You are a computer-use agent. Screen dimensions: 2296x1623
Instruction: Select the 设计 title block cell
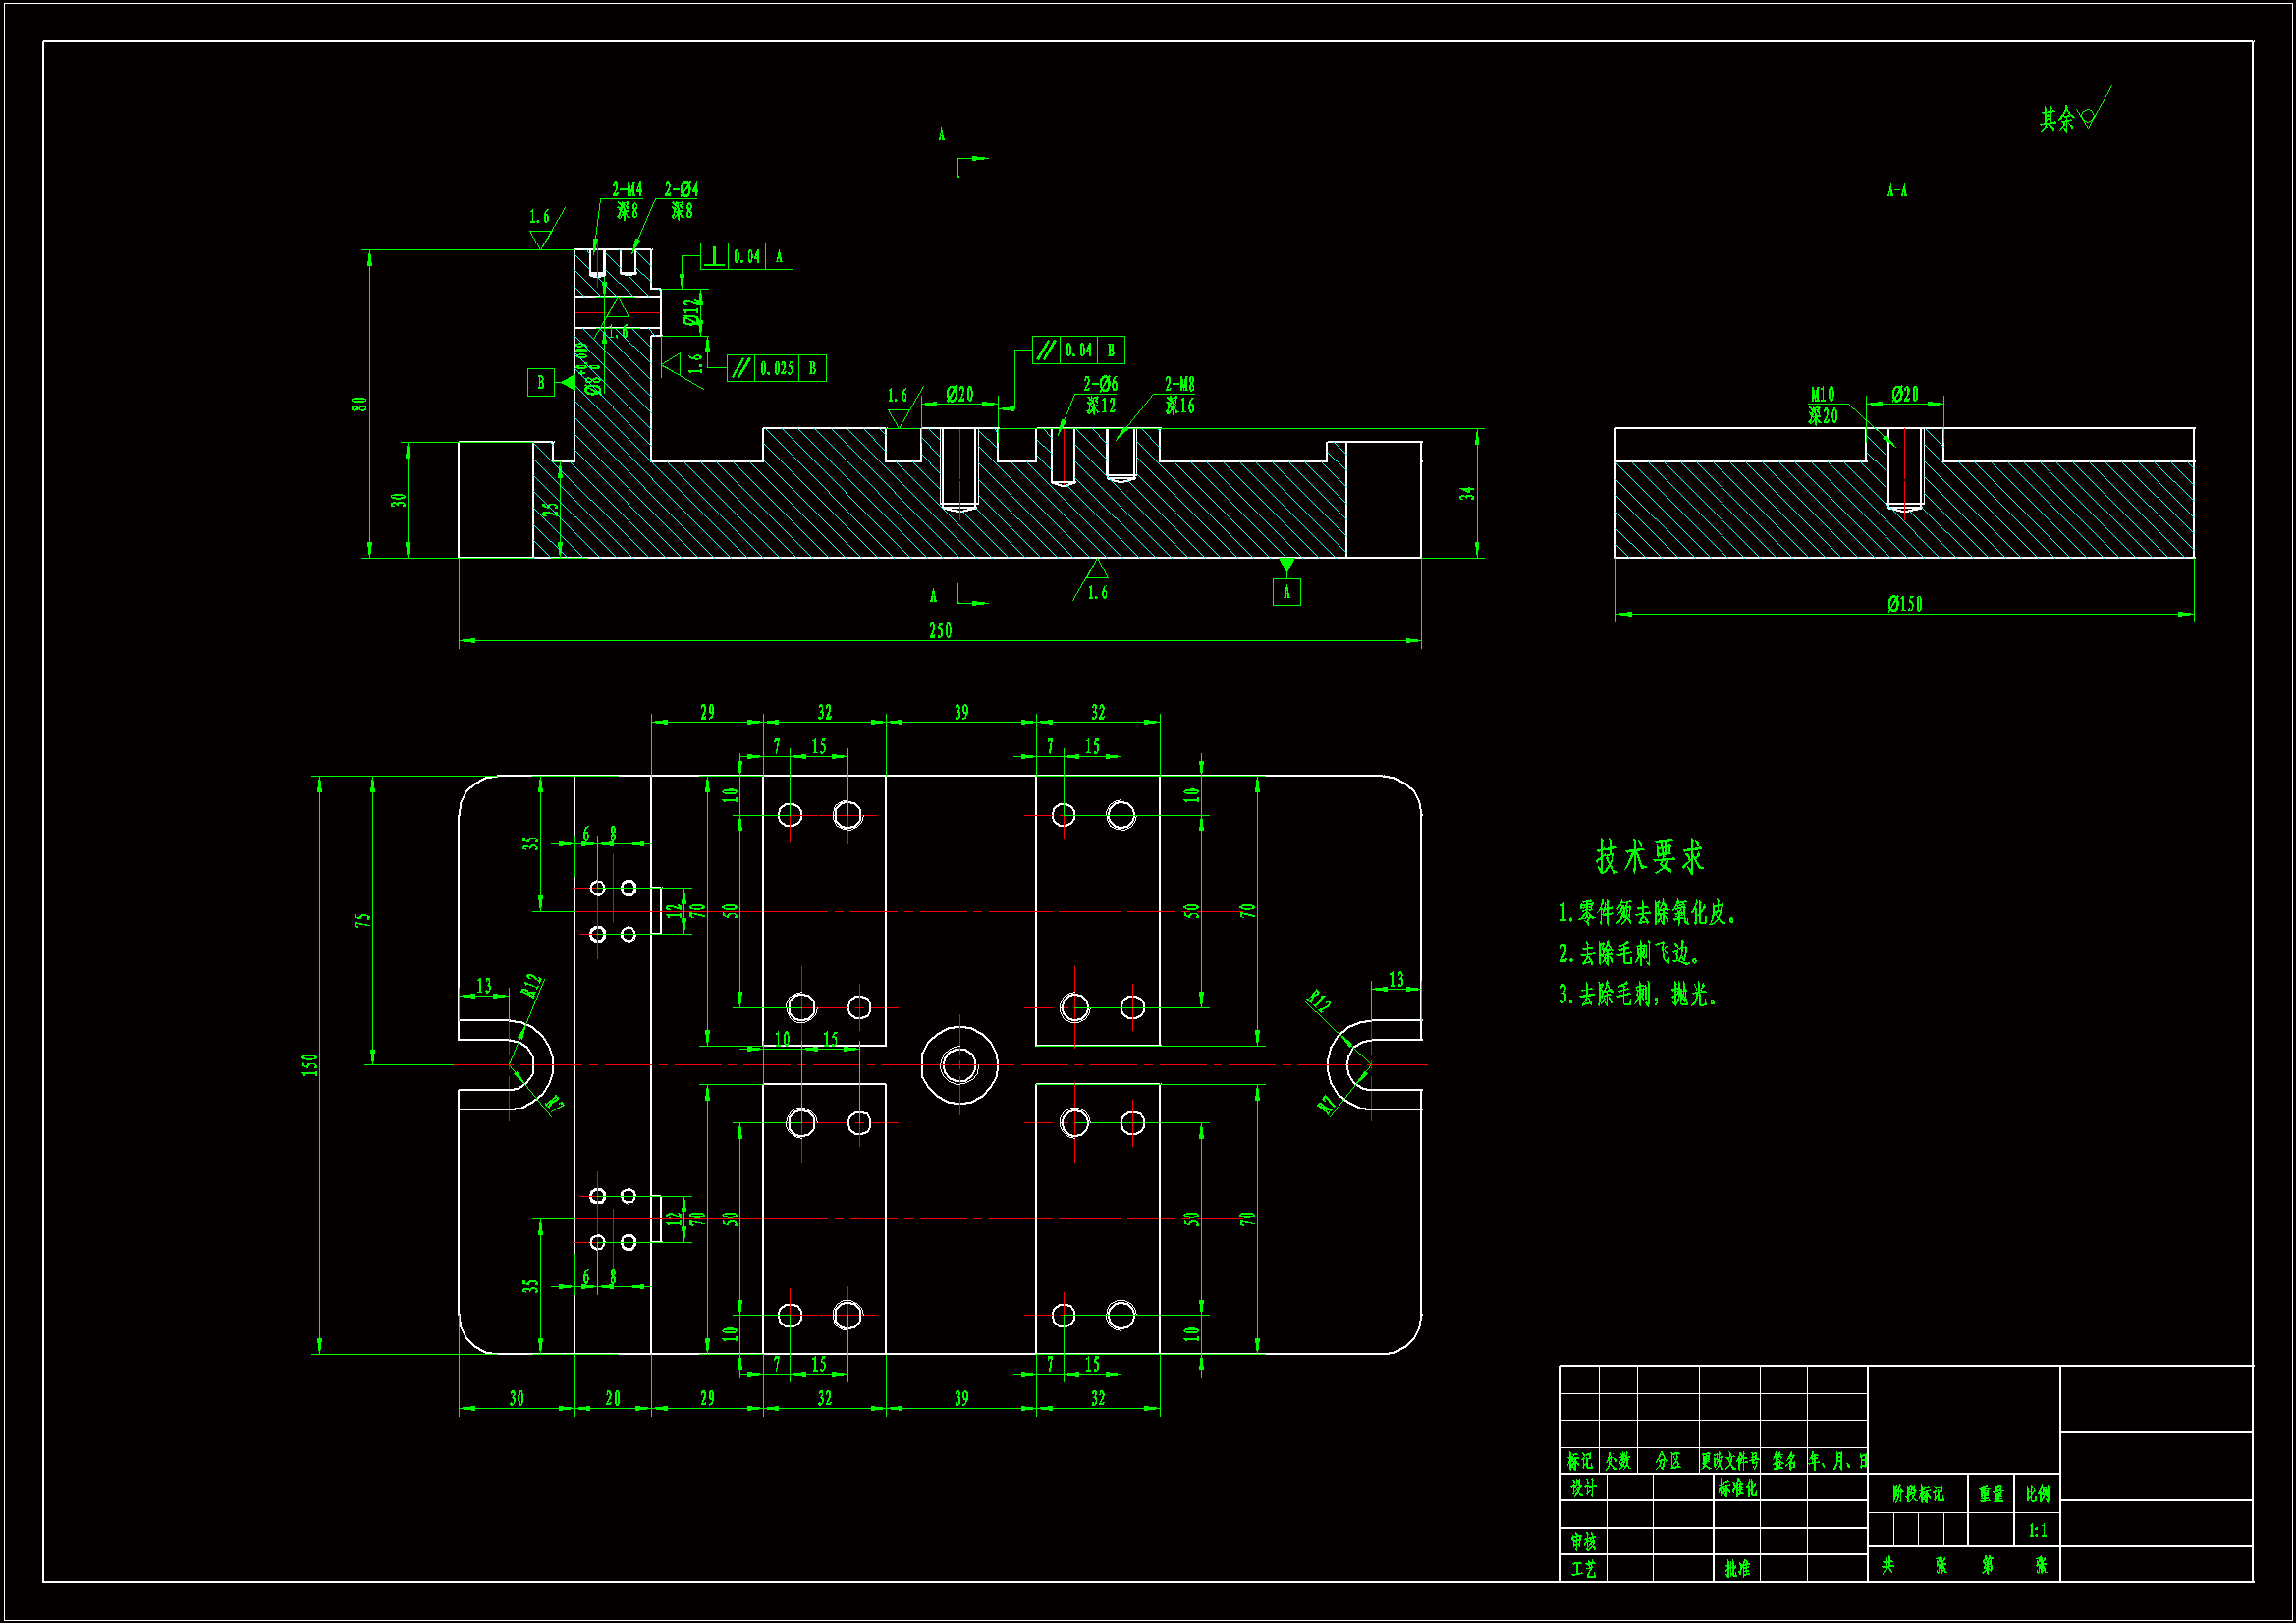click(1582, 1489)
